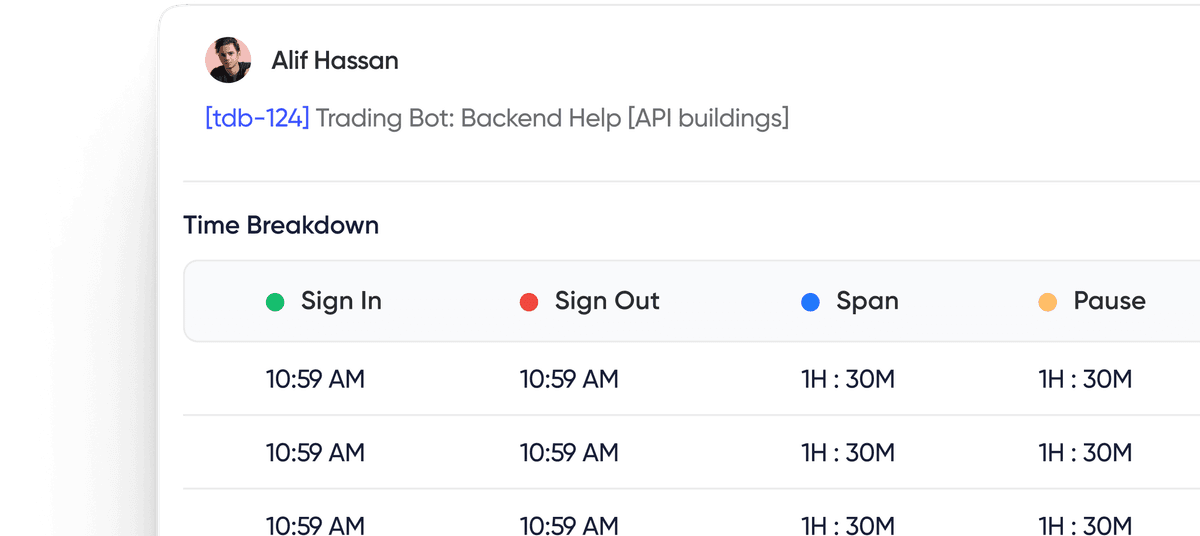The image size is (1200, 536).
Task: Click the green Sign In dot
Action: click(x=275, y=302)
